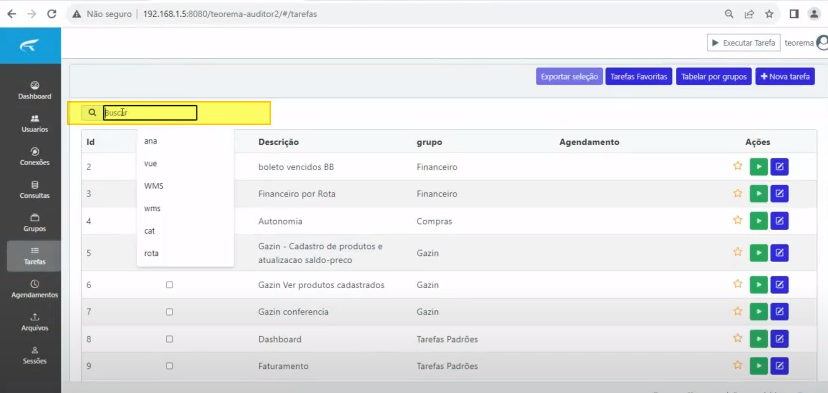
Task: Choose 'vue' from search suggestions
Action: click(185, 164)
